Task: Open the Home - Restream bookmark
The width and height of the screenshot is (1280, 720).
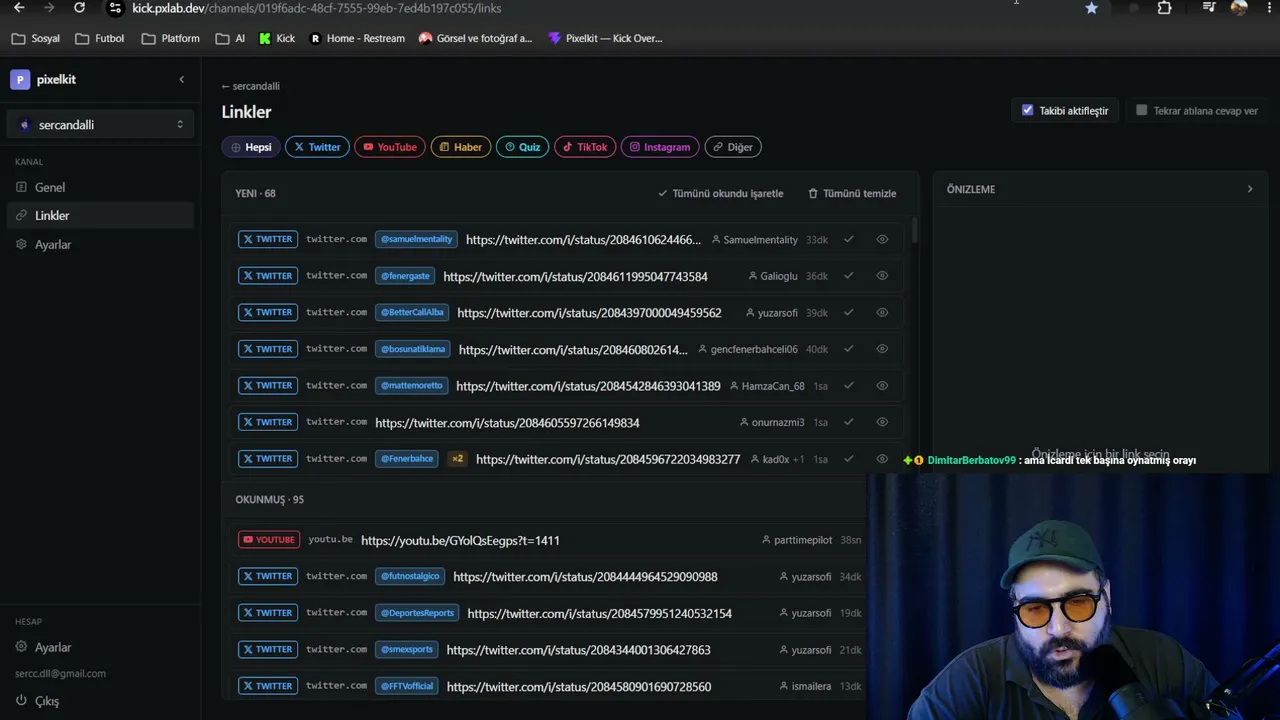Action: coord(357,39)
